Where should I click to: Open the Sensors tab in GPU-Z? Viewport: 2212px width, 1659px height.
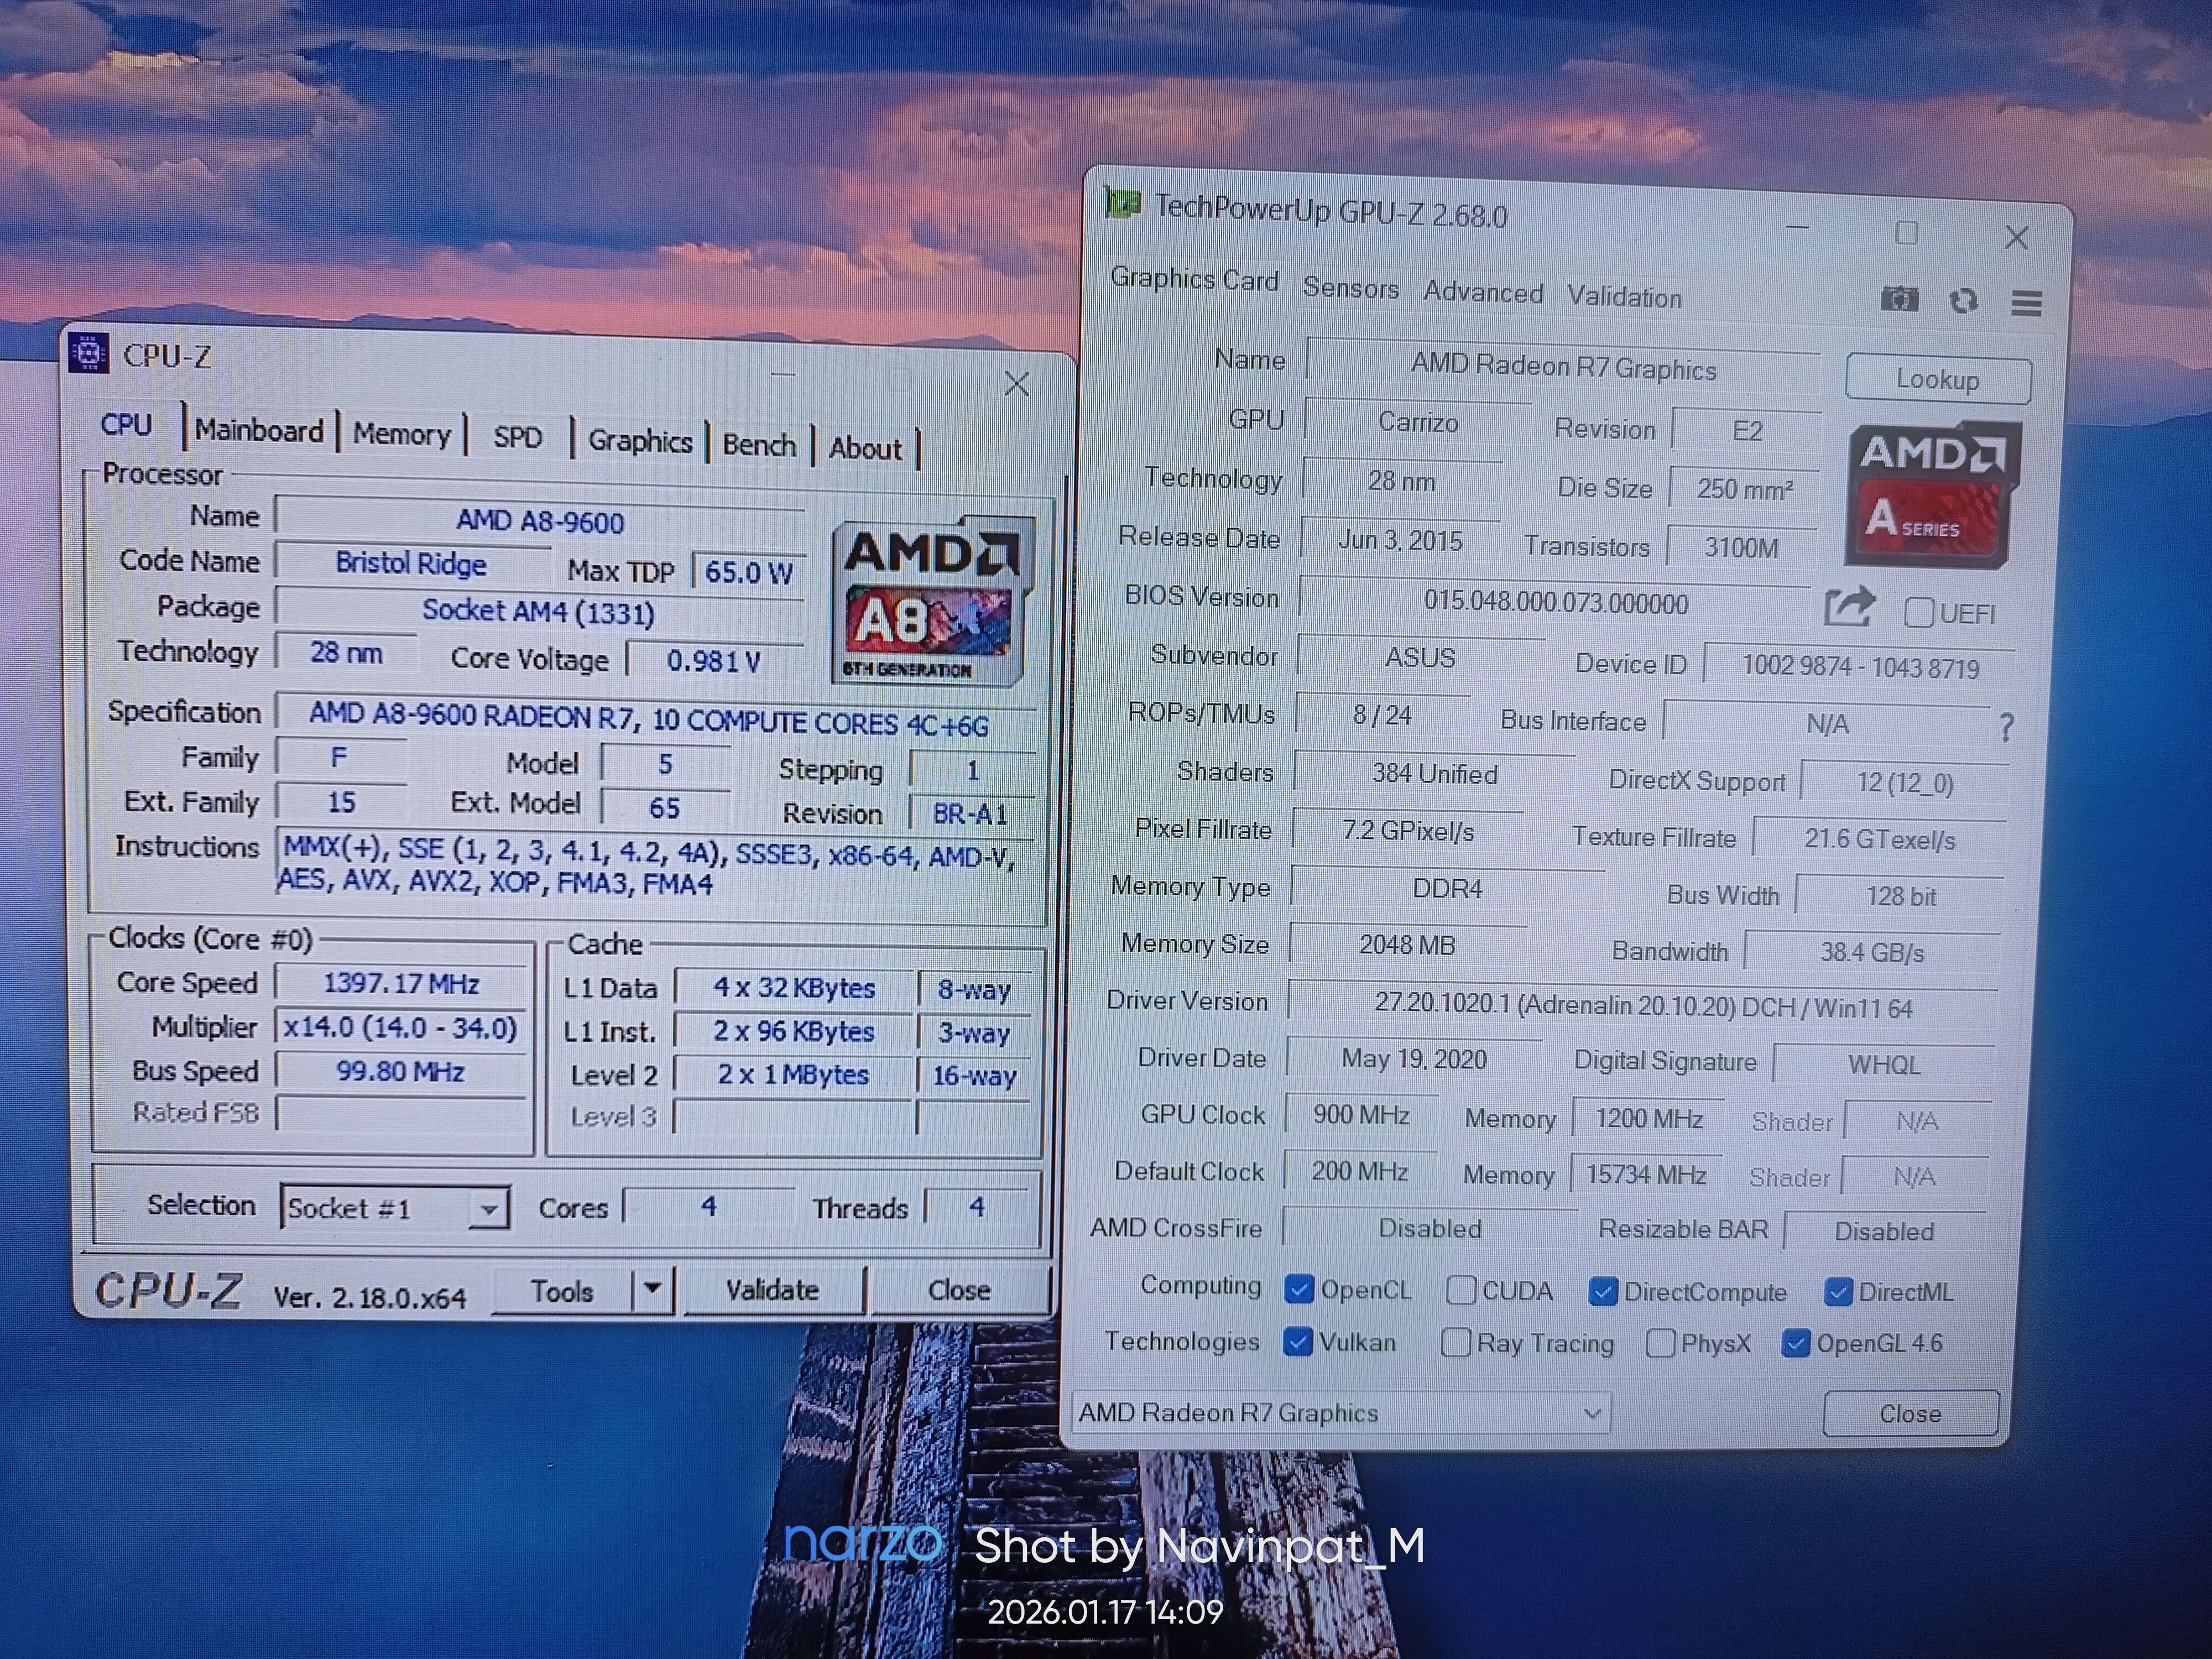pyautogui.click(x=1350, y=289)
